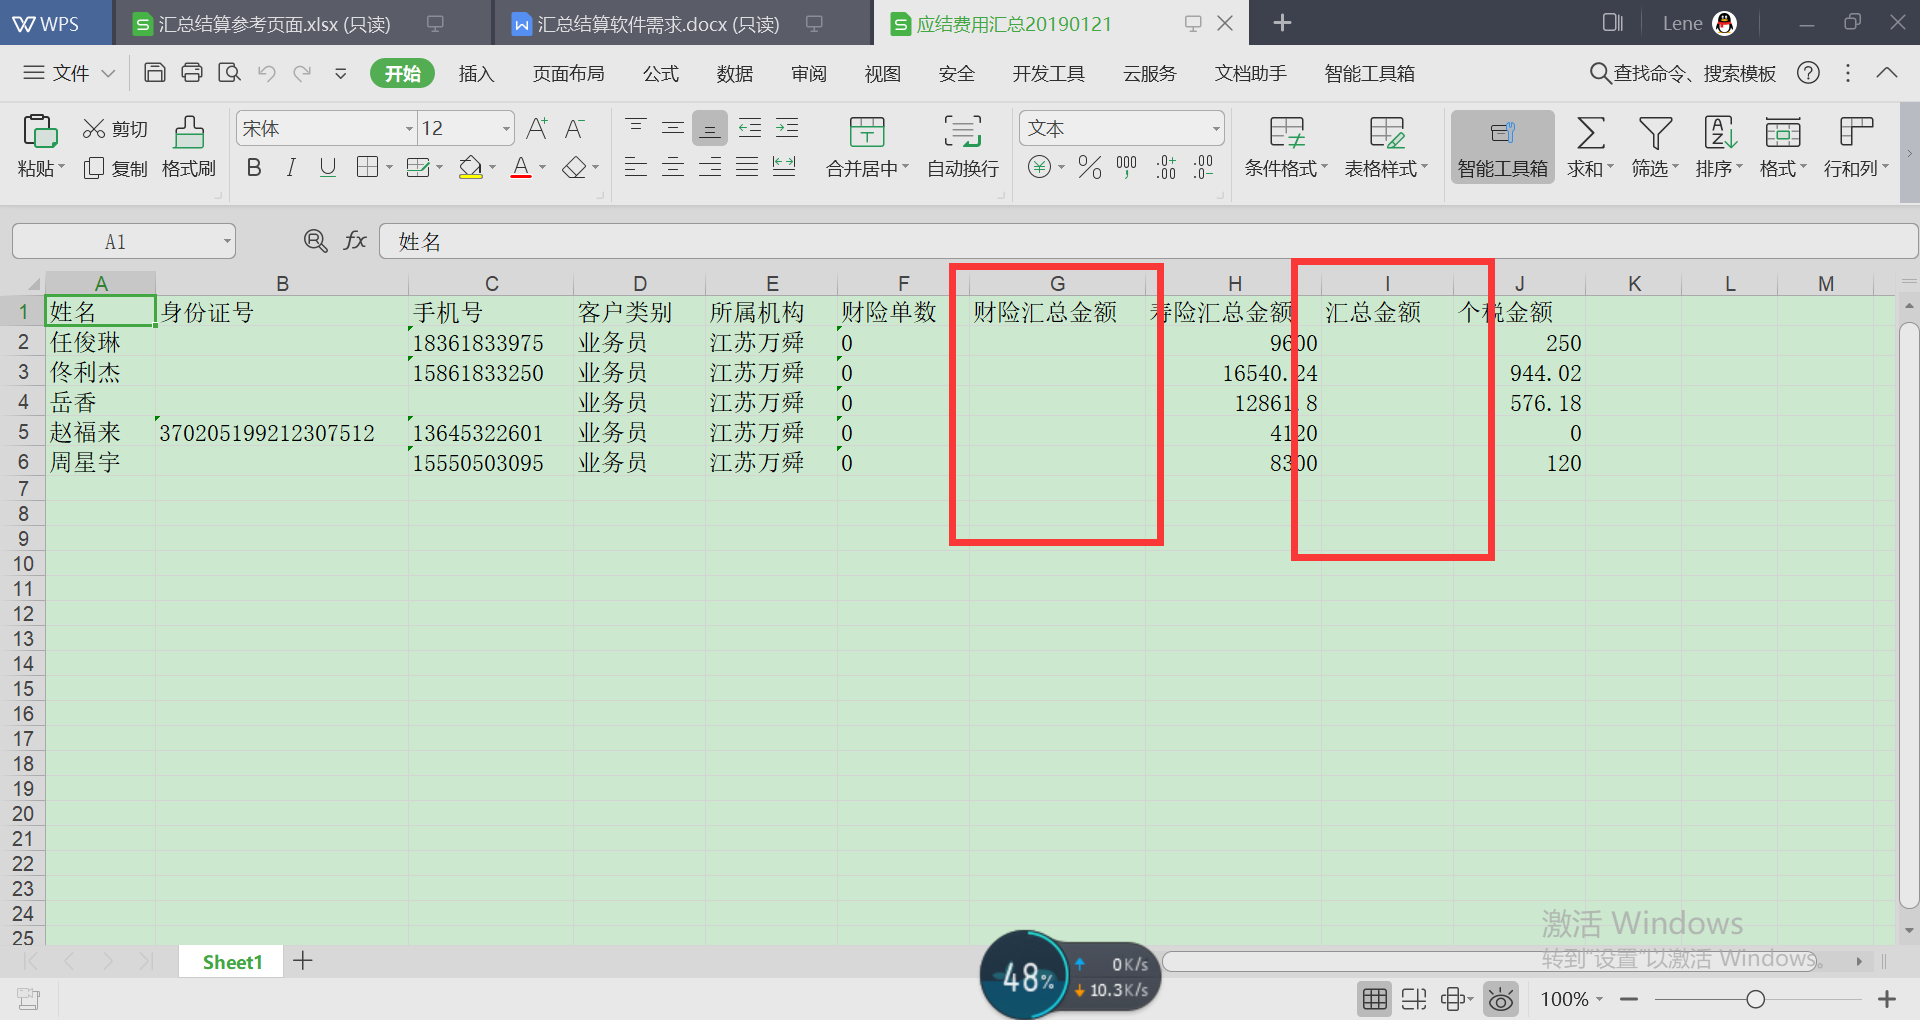The width and height of the screenshot is (1920, 1020).
Task: Cut the selection with the scissors
Action: (115, 129)
